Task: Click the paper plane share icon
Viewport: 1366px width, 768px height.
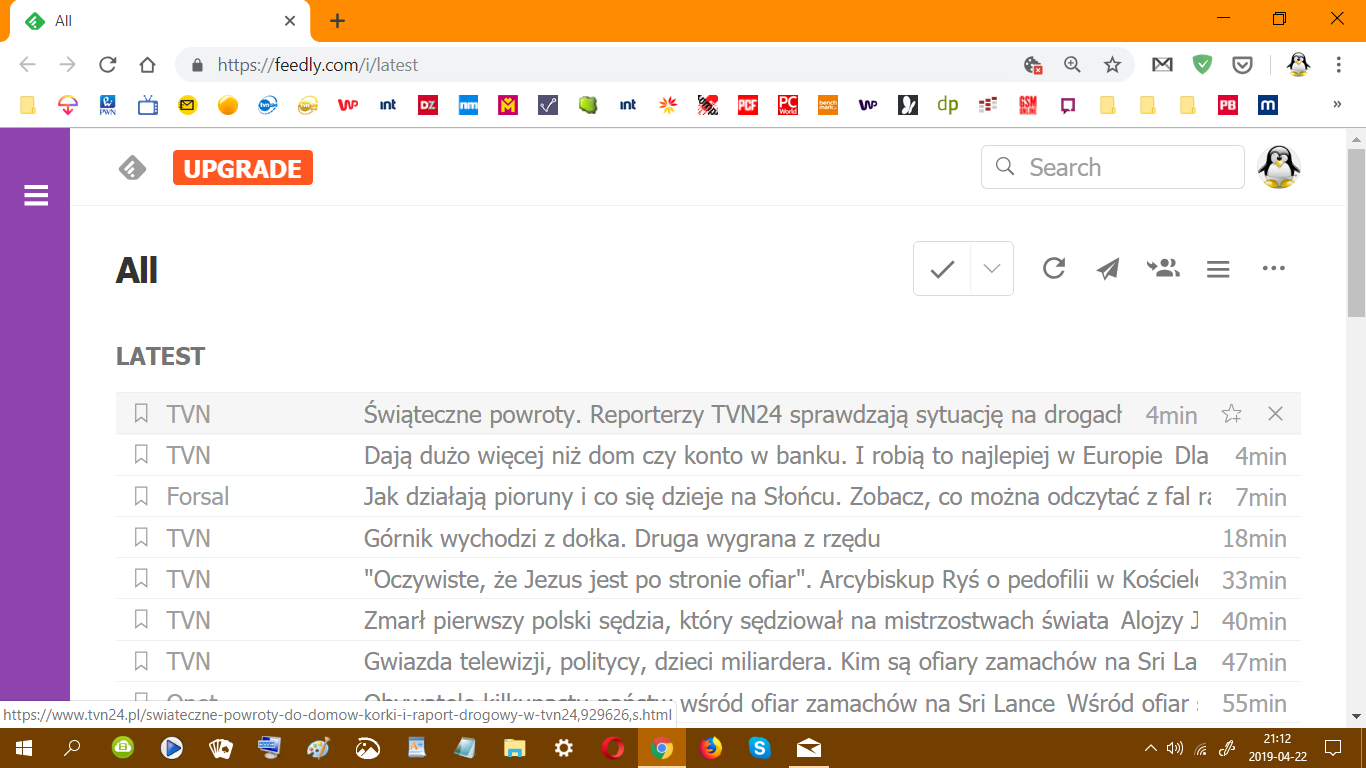Action: point(1108,268)
